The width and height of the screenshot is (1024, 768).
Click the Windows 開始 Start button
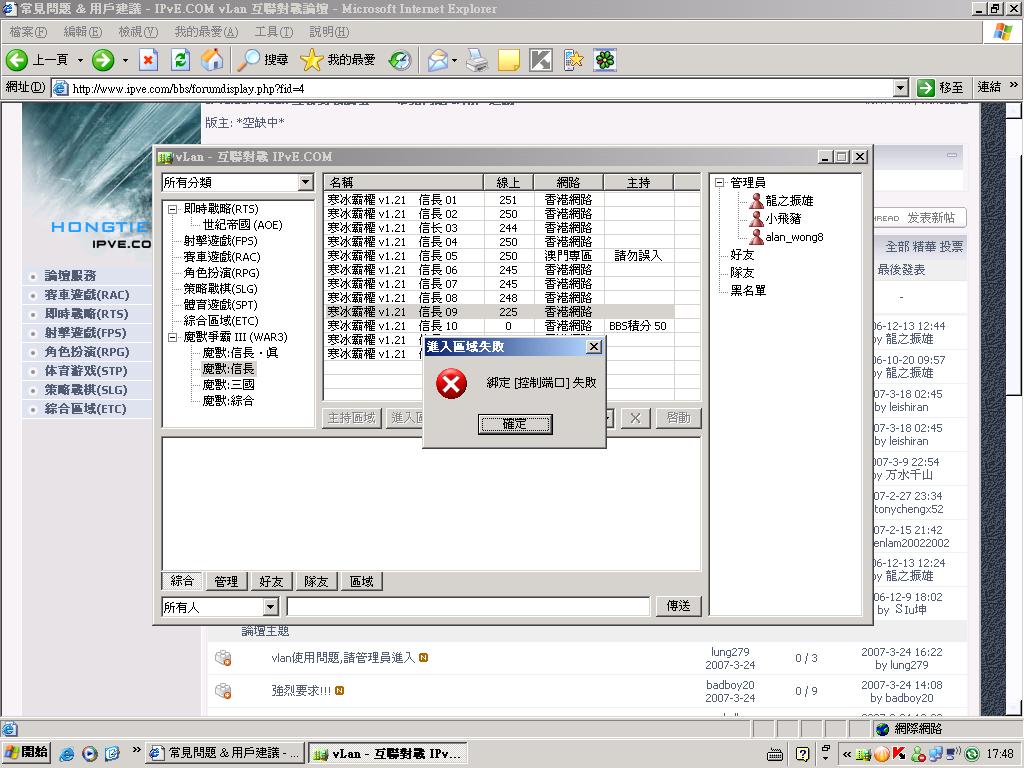(x=27, y=753)
